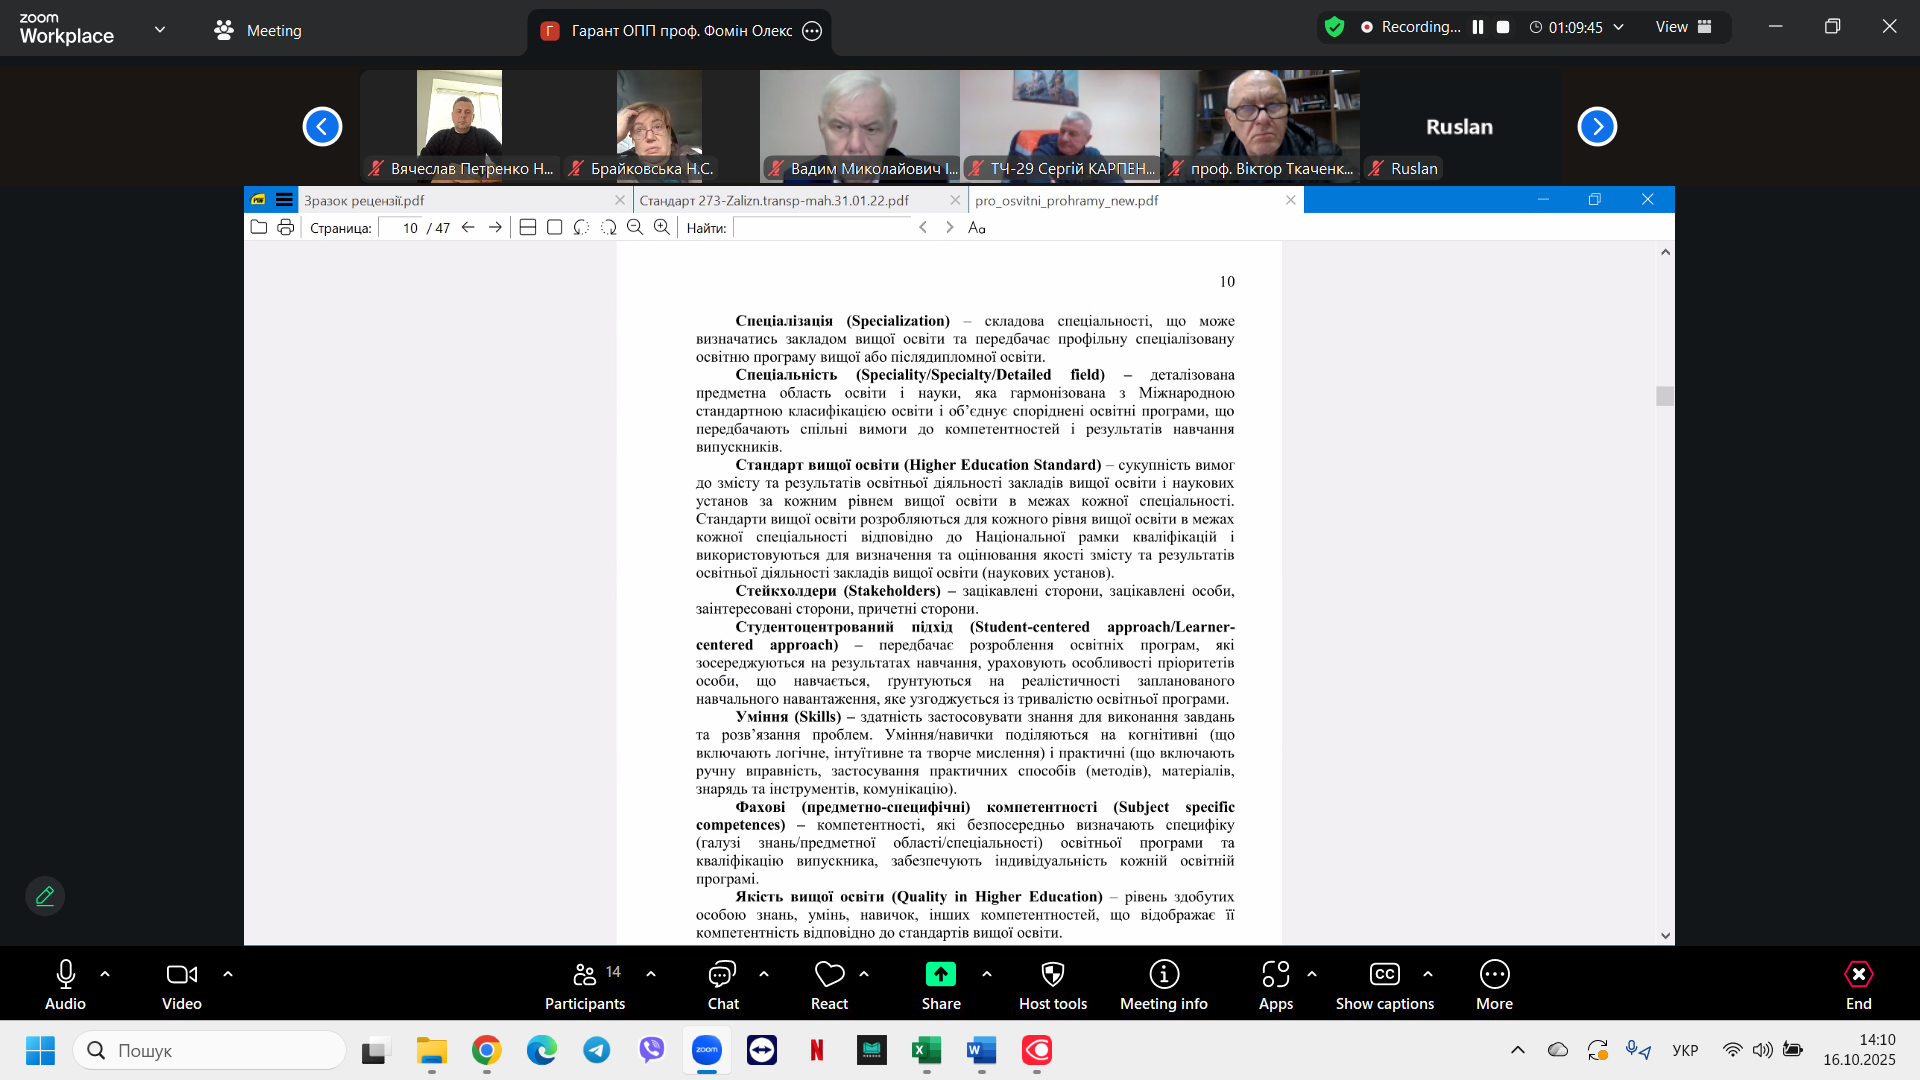Expand the Participants options arrow
This screenshot has width=1920, height=1080.
click(651, 973)
